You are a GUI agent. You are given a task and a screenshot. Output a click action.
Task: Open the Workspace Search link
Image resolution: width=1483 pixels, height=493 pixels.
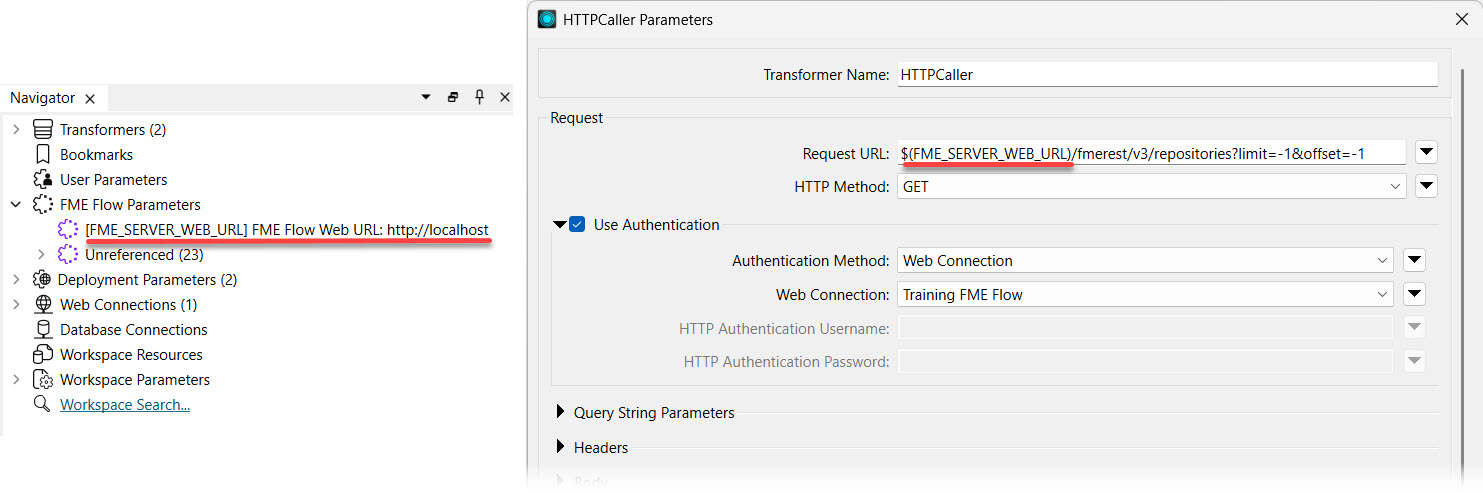pos(125,405)
